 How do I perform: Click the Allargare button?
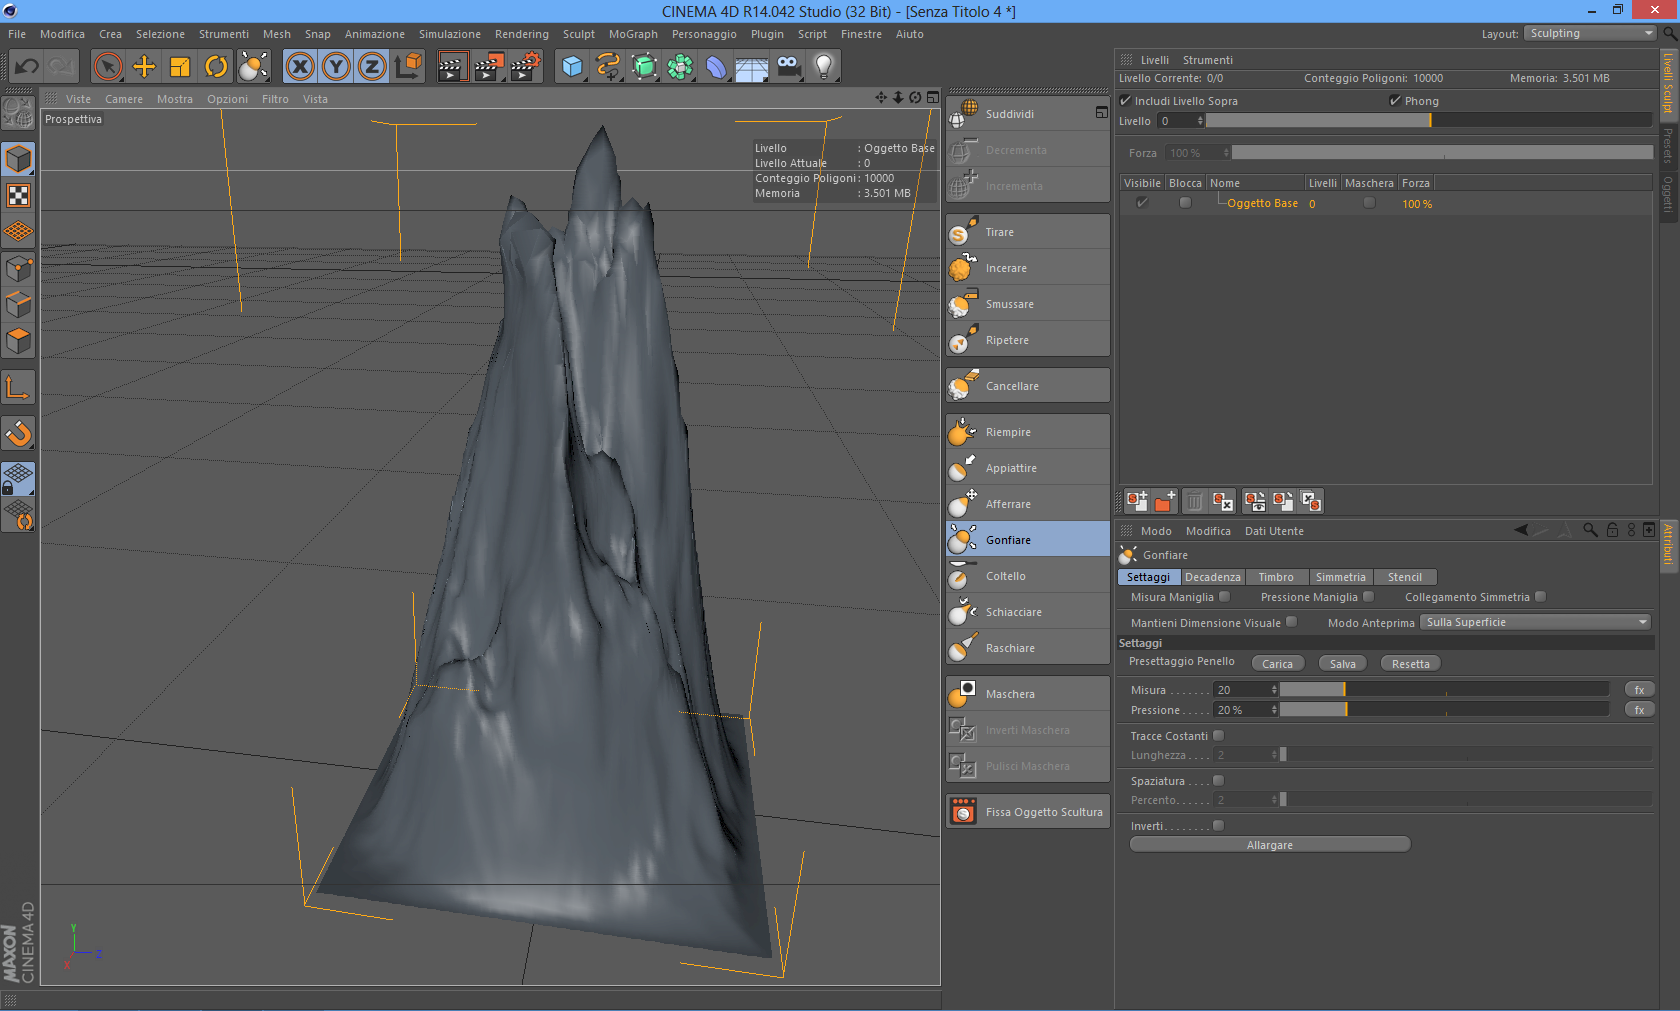(1269, 845)
